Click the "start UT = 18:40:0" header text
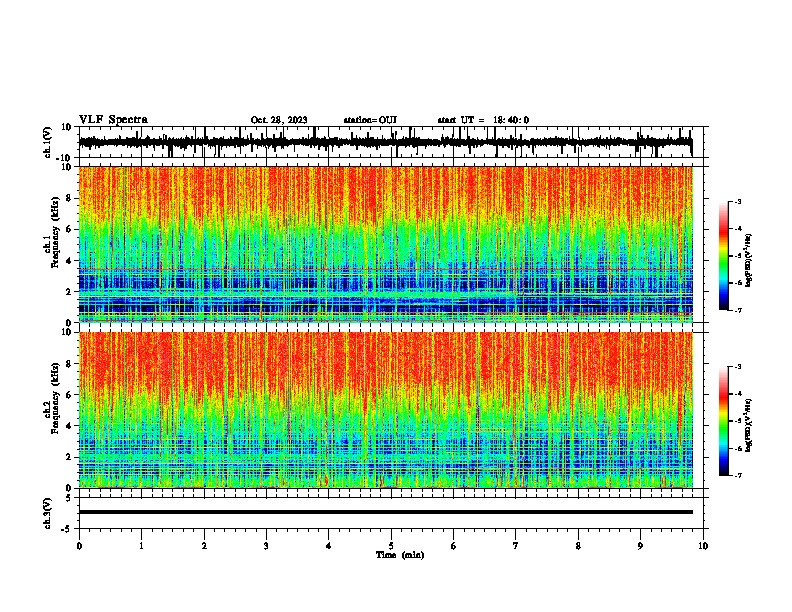The height and width of the screenshot is (612, 792). (x=483, y=120)
